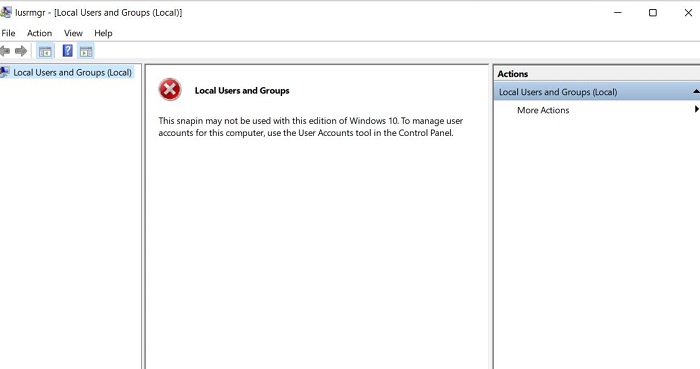Viewport: 700px width, 369px height.
Task: Select Local Users and Groups (Local) tree node
Action: coord(72,72)
